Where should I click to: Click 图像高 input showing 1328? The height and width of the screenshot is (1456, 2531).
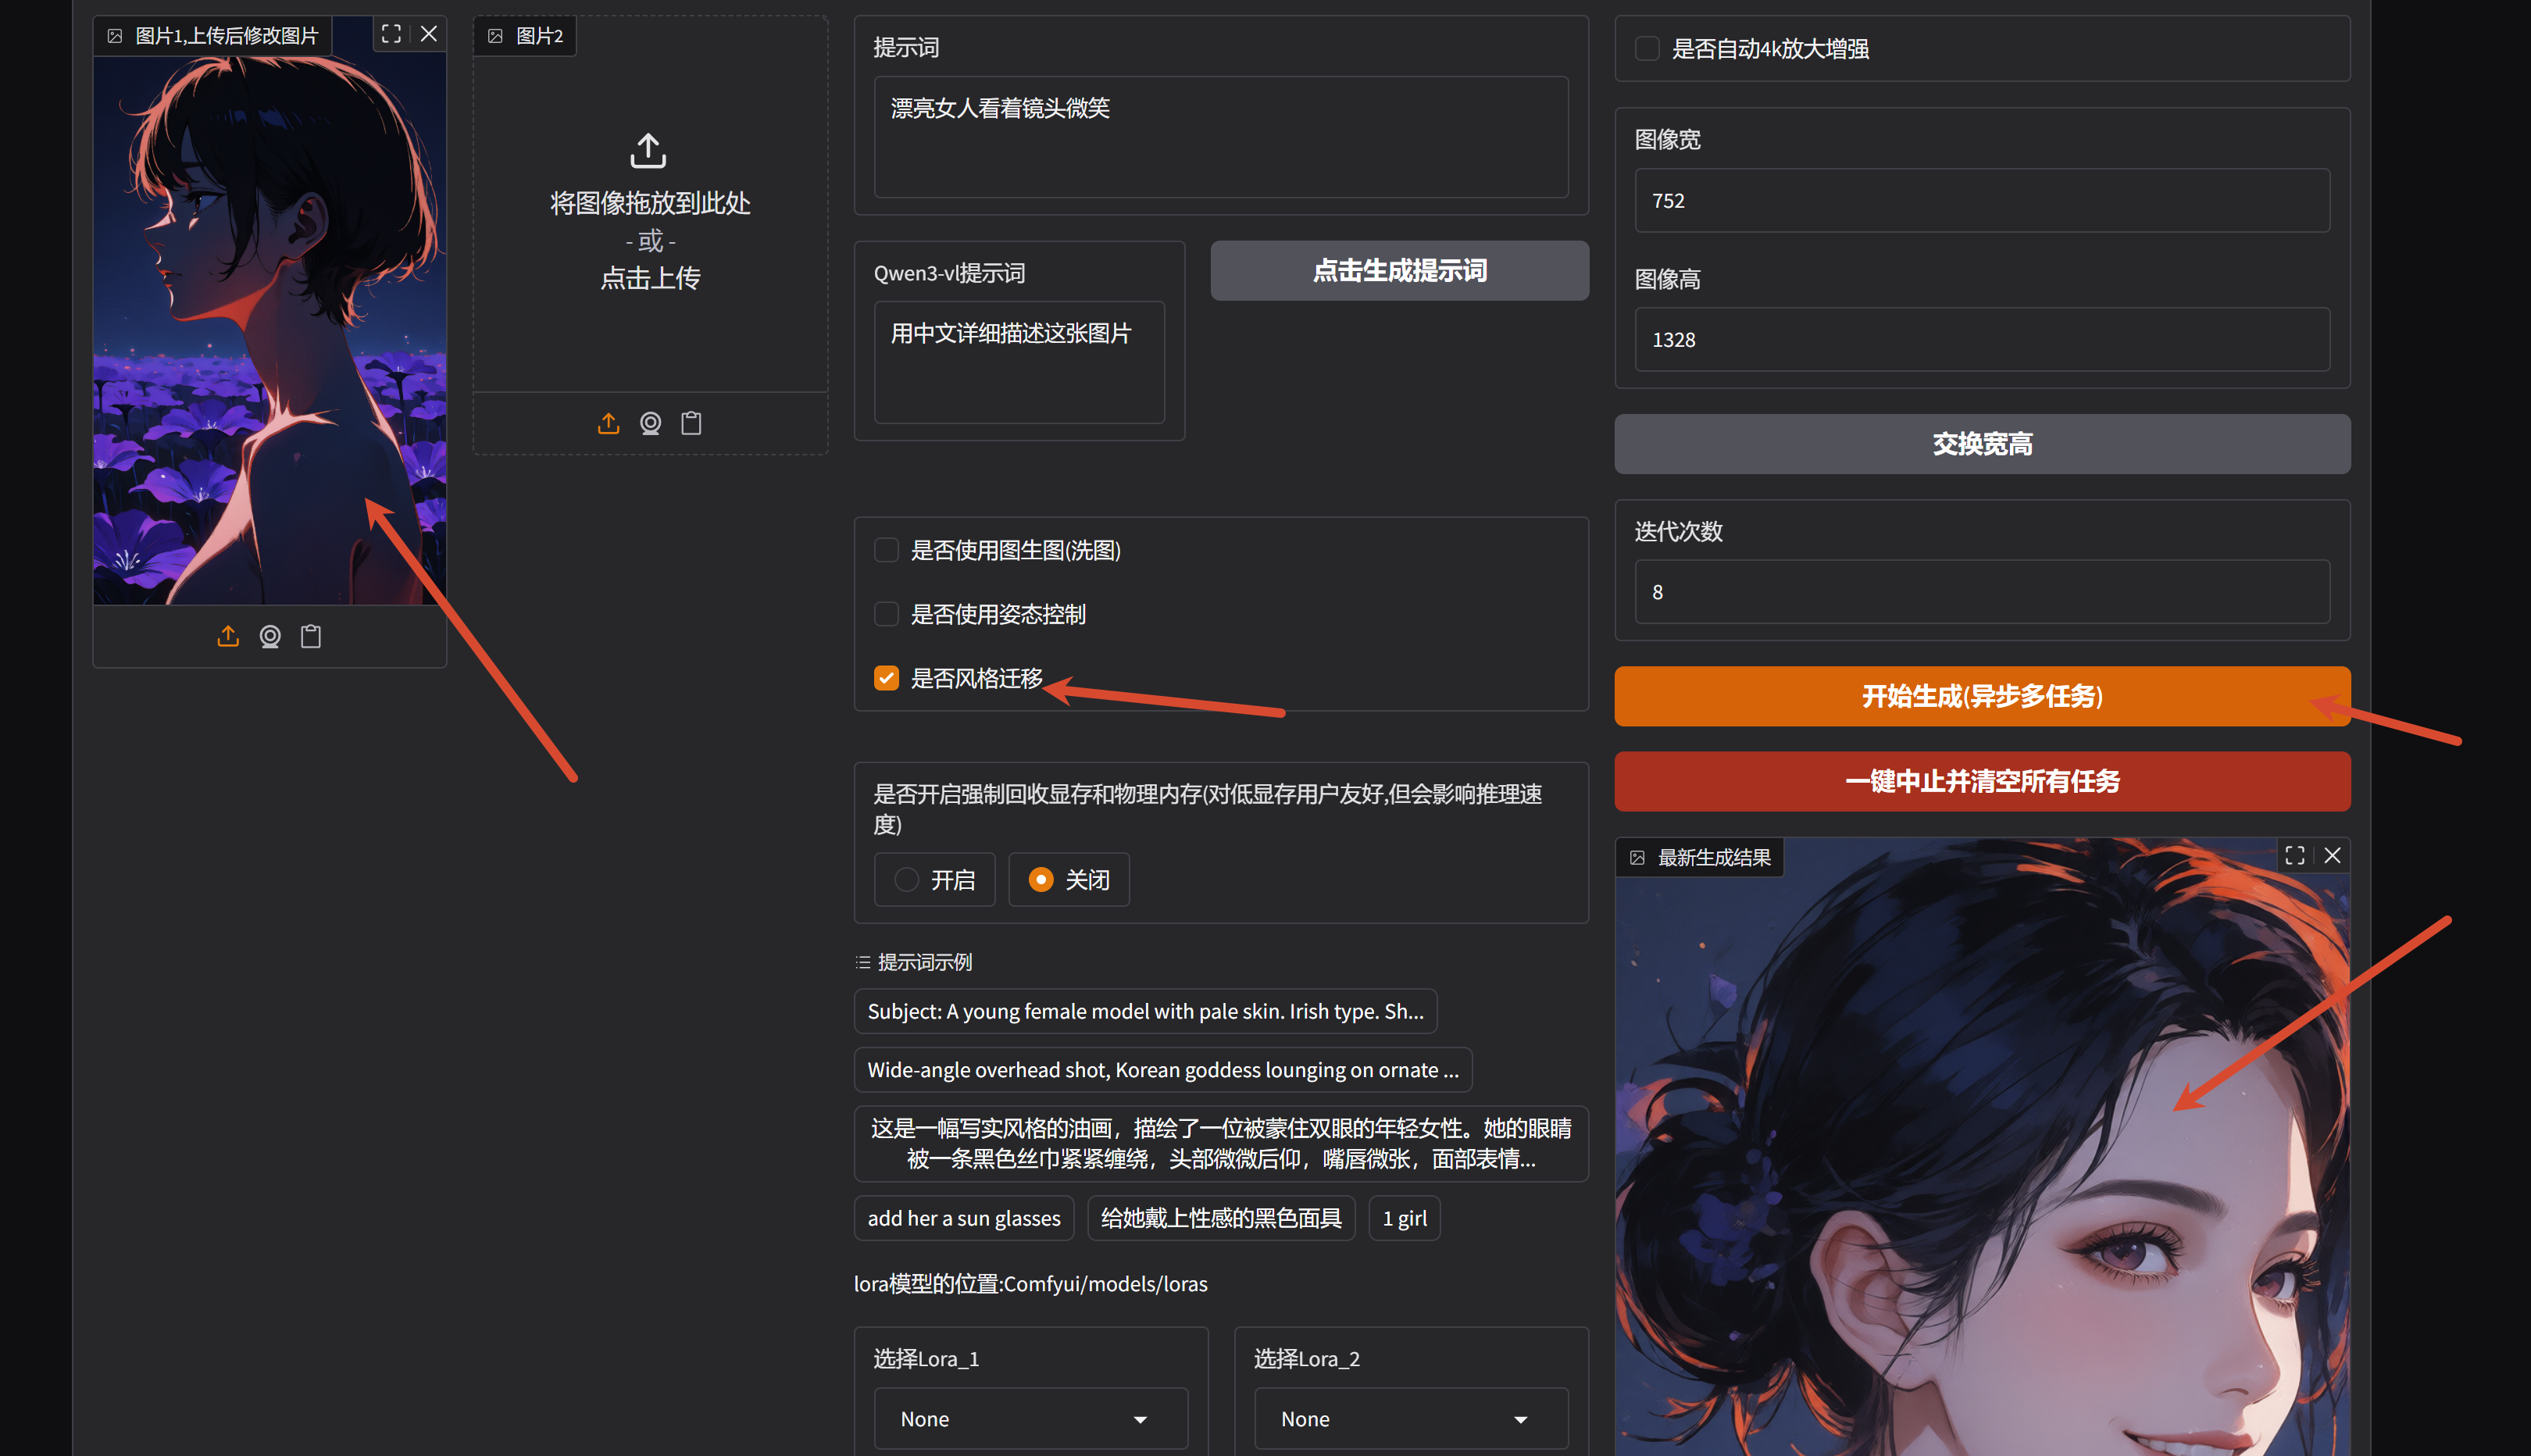1981,339
